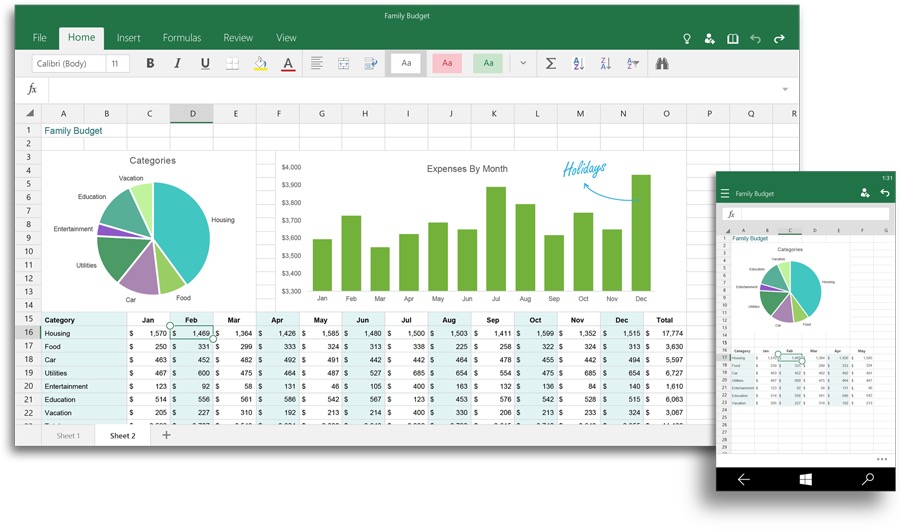
Task: Click the Share person icon in desktop window
Action: 710,38
